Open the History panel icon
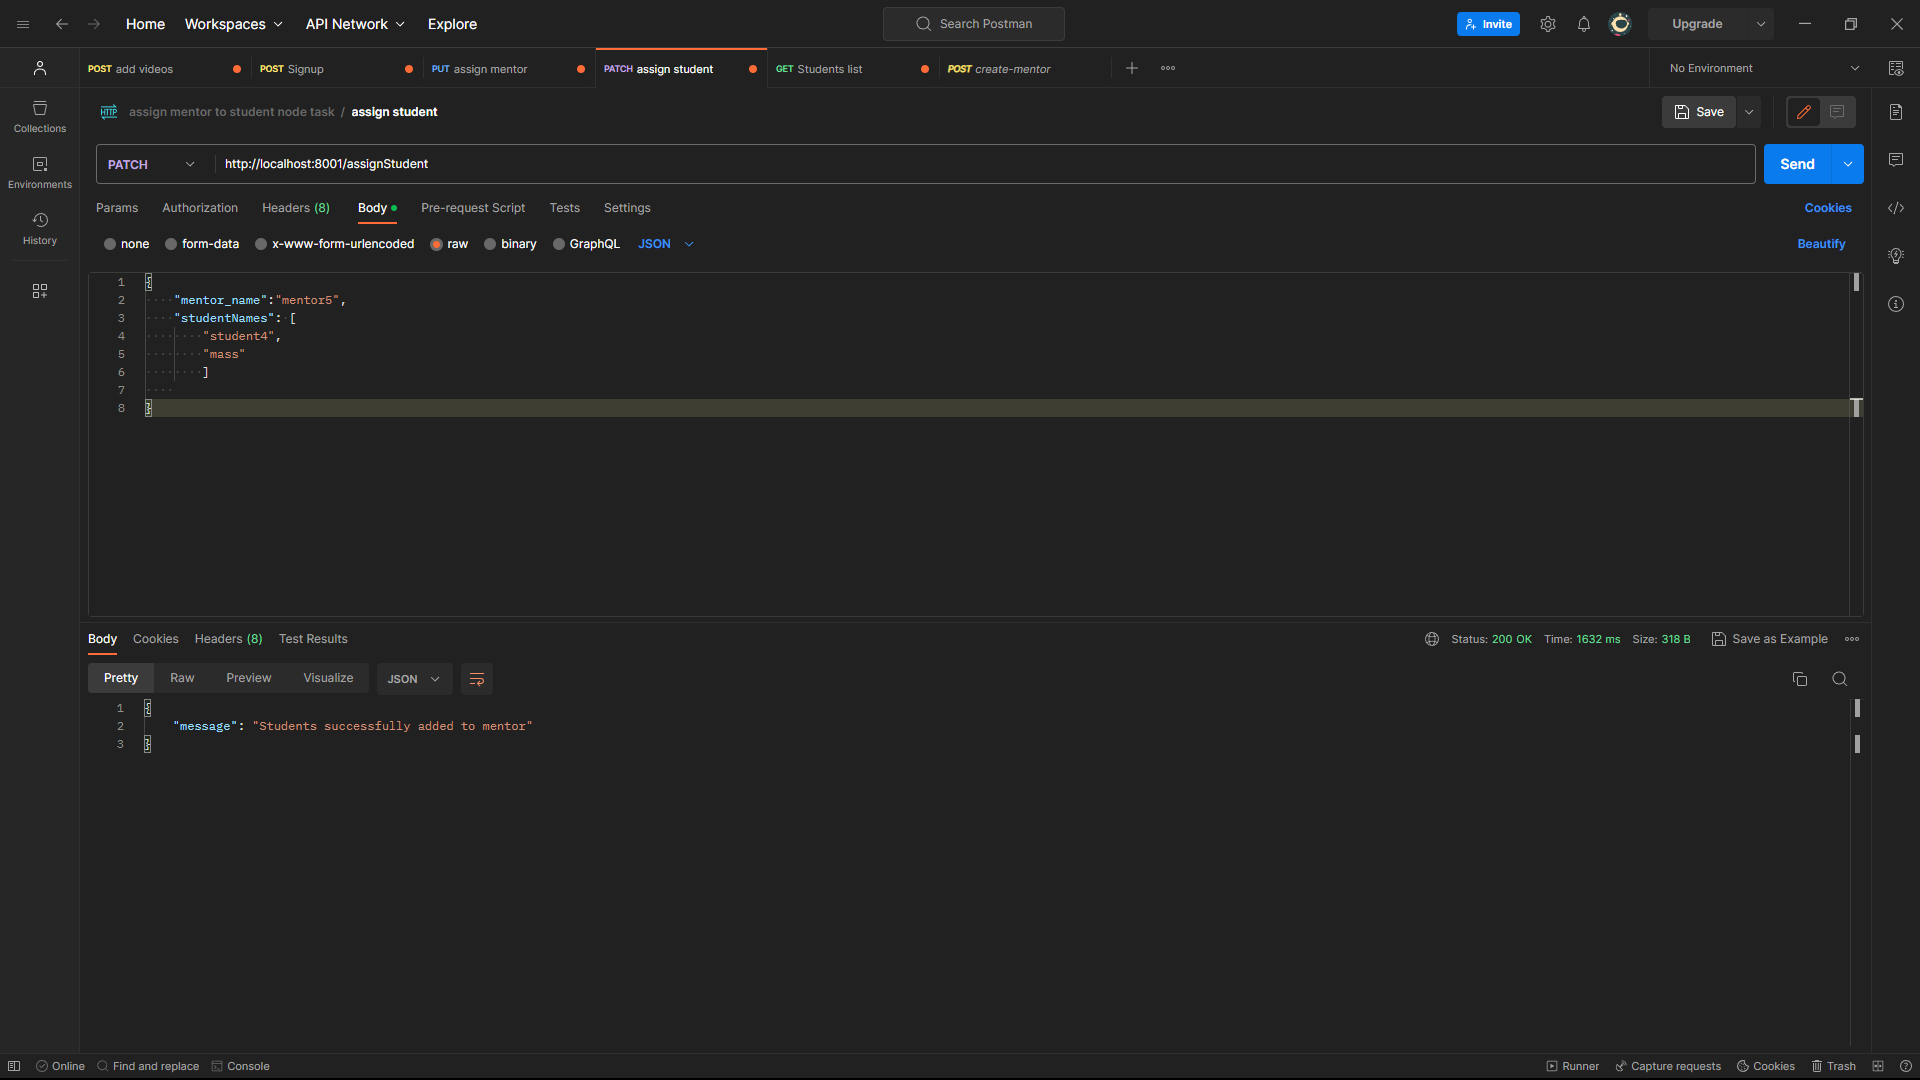The height and width of the screenshot is (1080, 1920). point(39,227)
